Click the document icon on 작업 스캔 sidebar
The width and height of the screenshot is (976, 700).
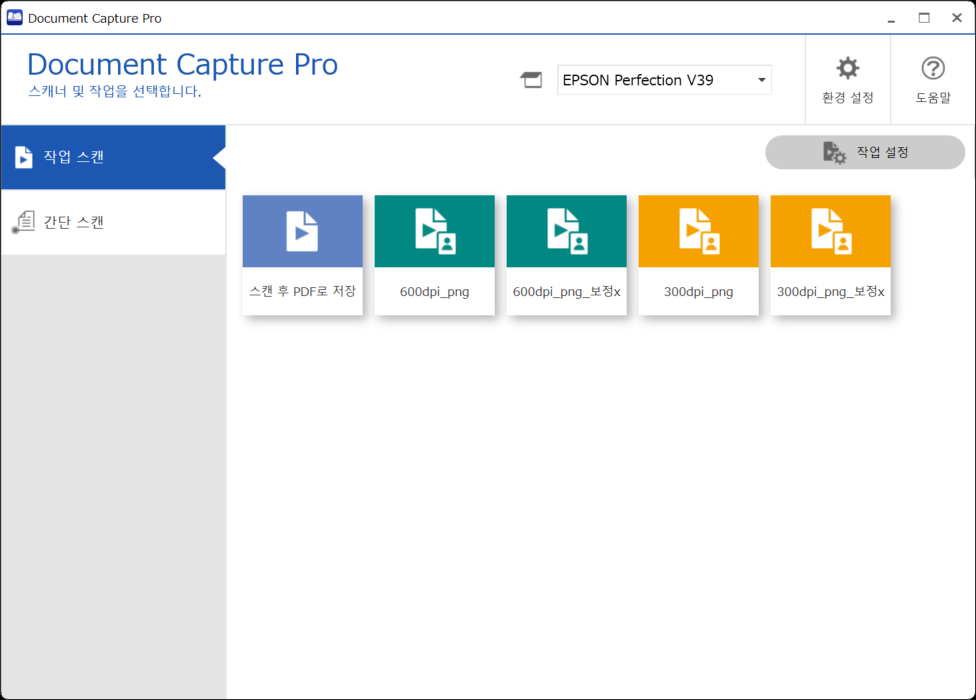tap(22, 156)
